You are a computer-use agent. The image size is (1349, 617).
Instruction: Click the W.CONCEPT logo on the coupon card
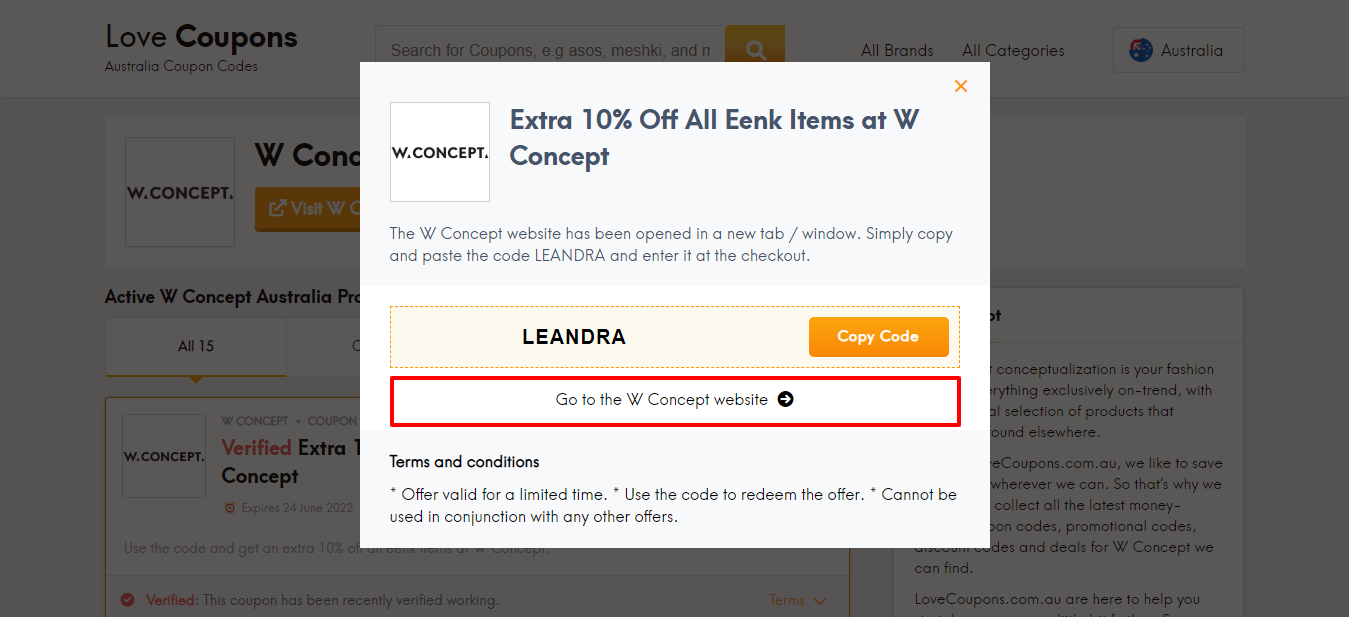[163, 456]
